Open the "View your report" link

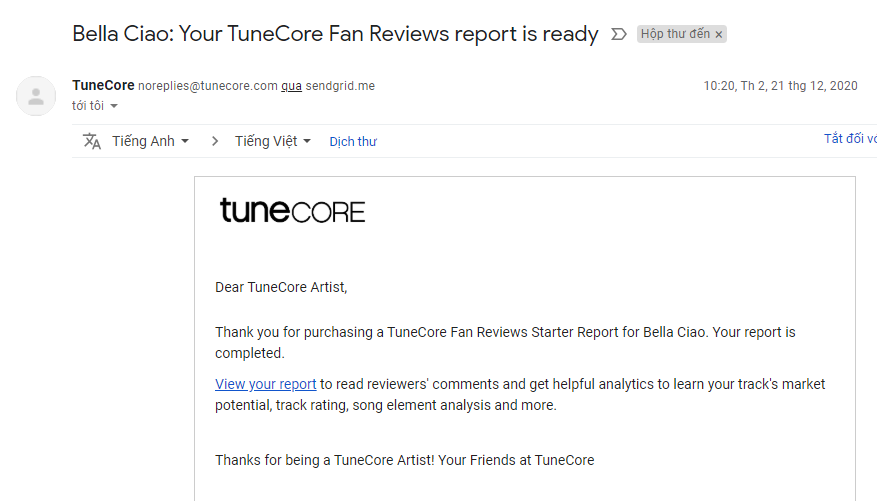266,384
